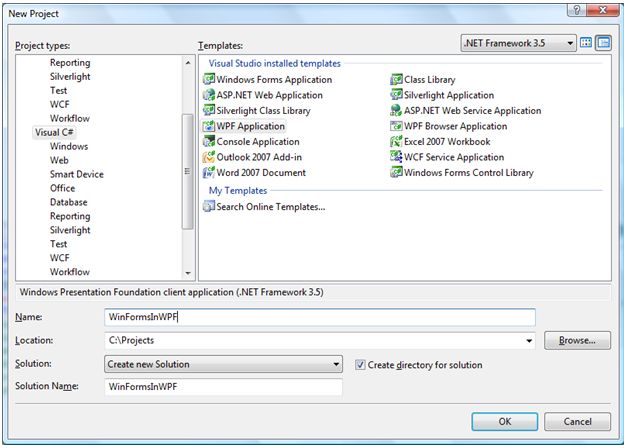Close the New Project dialog
Image resolution: width=624 pixels, height=448 pixels.
tap(603, 10)
